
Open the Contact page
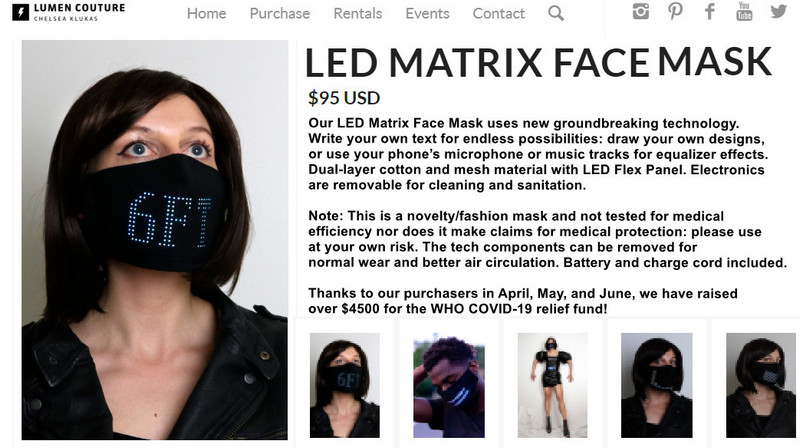tap(498, 13)
